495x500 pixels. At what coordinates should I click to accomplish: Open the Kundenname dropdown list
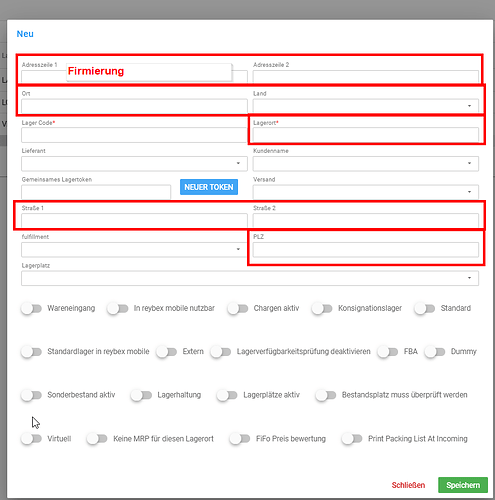pyautogui.click(x=366, y=163)
